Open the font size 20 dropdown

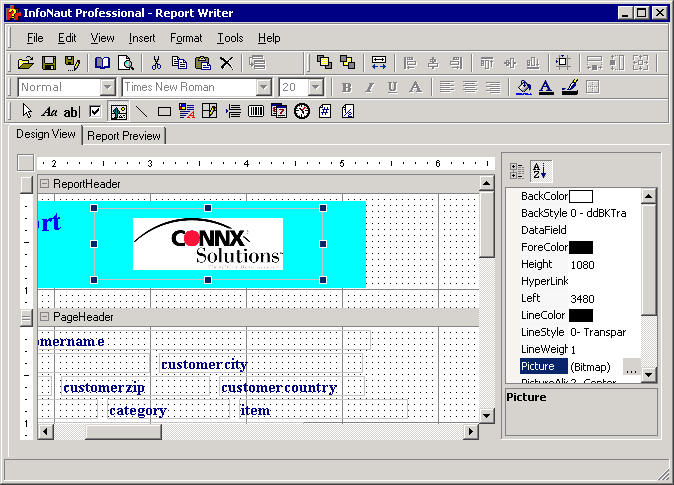316,87
